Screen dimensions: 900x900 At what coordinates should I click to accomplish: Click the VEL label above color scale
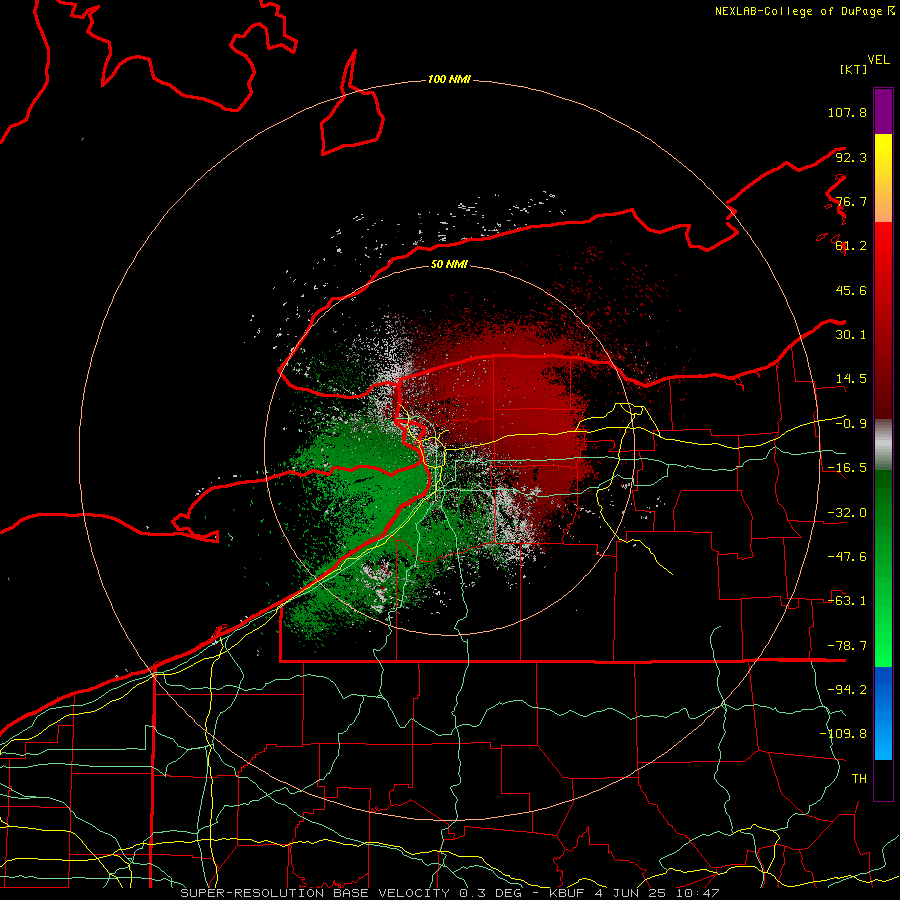click(x=878, y=60)
